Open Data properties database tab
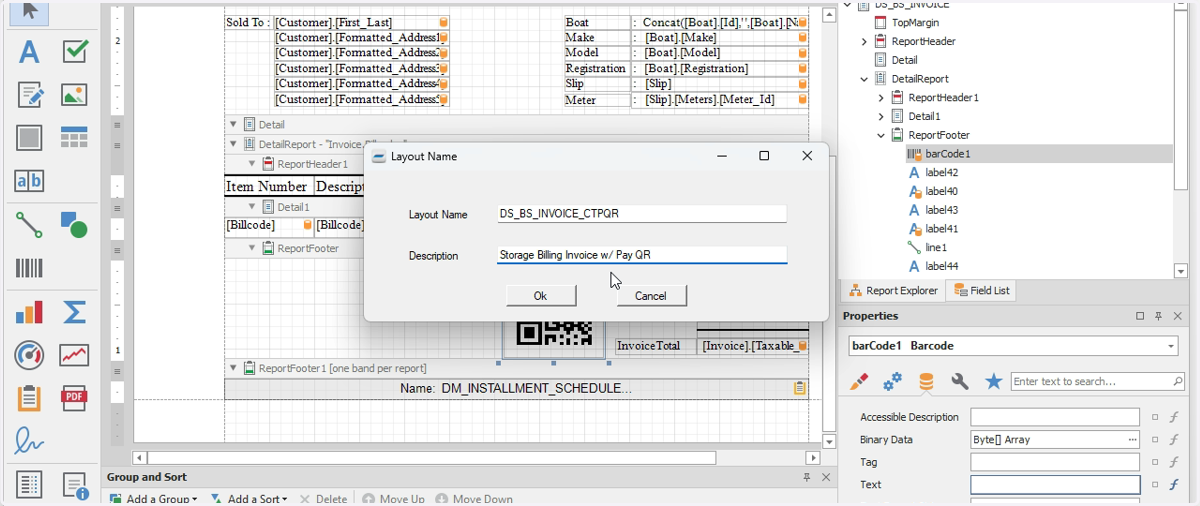The width and height of the screenshot is (1200, 506). pos(926,382)
